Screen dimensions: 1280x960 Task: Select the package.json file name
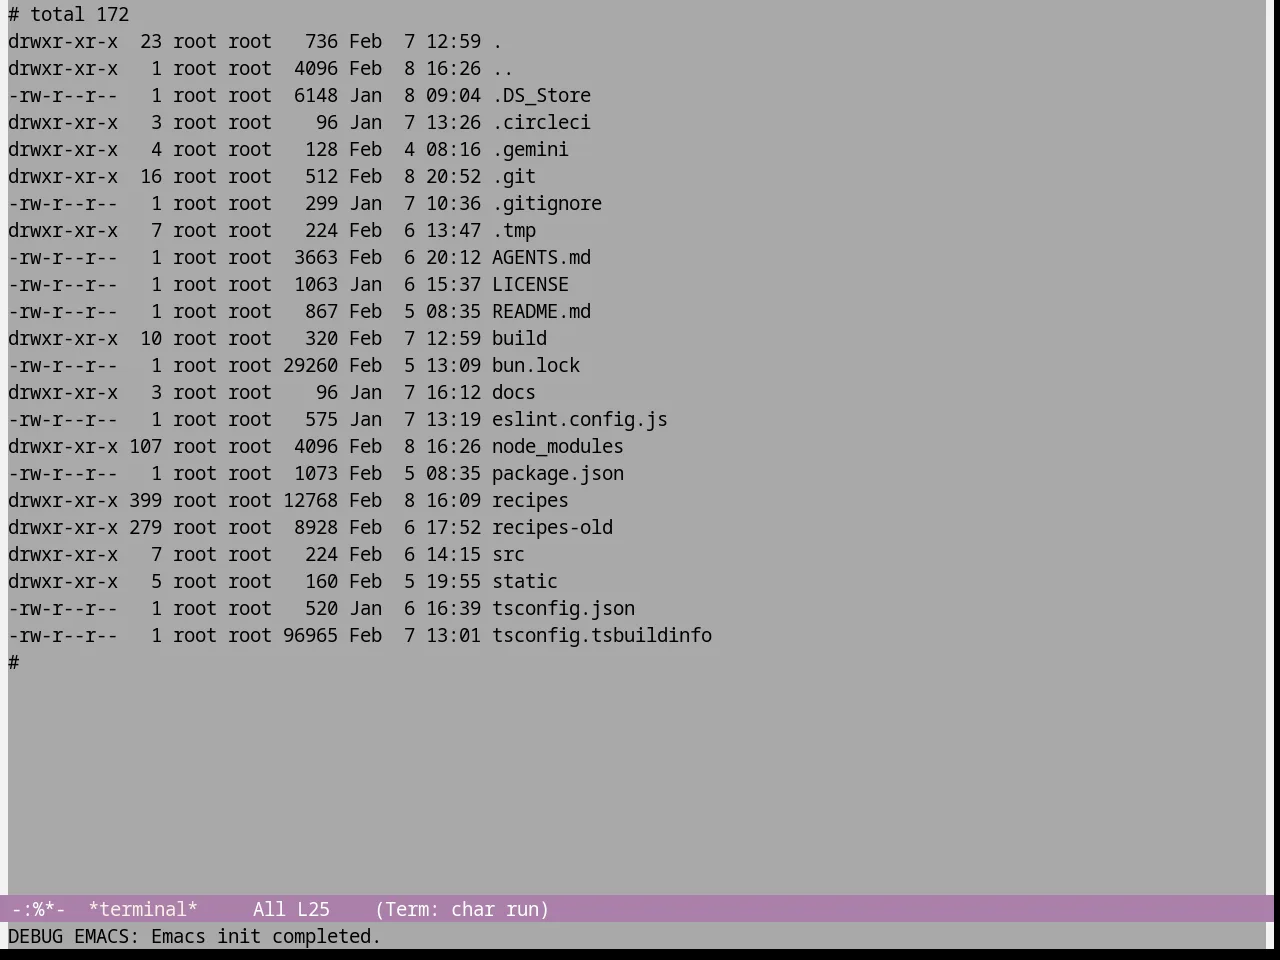(x=558, y=473)
